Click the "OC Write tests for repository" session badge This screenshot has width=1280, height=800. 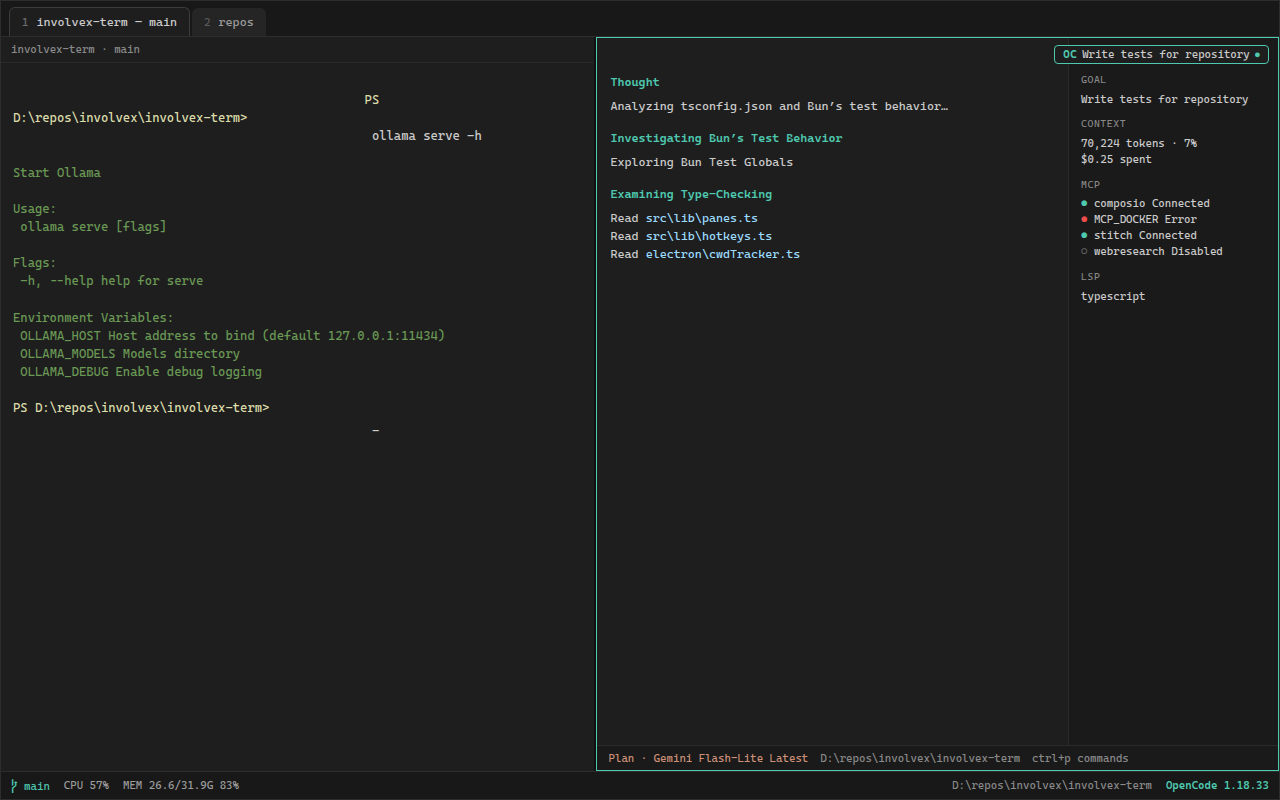pos(1161,54)
